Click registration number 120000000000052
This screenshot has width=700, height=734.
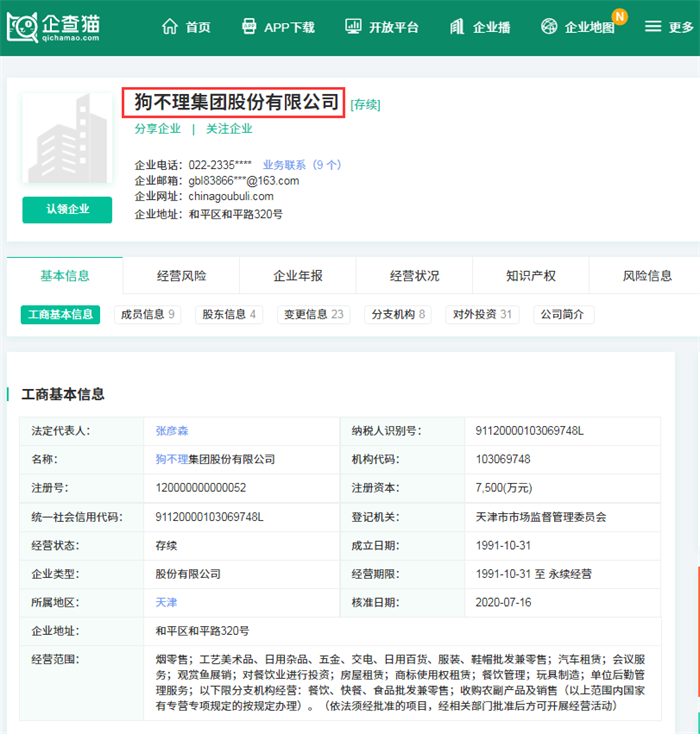(x=200, y=488)
